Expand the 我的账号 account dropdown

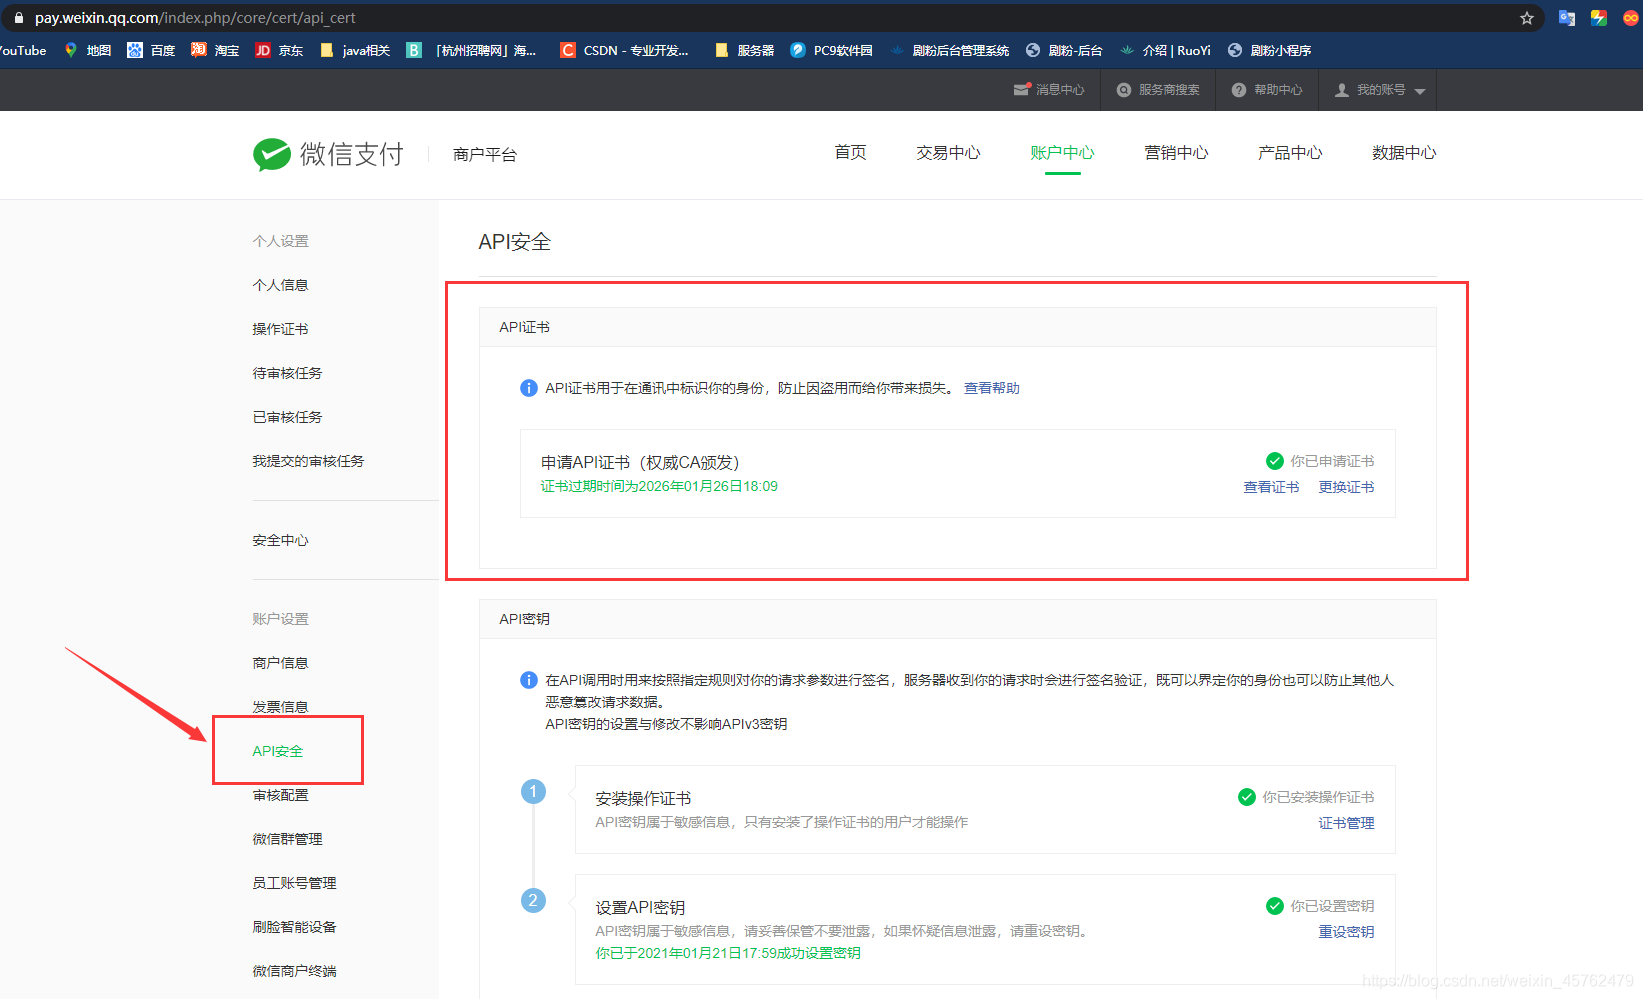(x=1380, y=90)
